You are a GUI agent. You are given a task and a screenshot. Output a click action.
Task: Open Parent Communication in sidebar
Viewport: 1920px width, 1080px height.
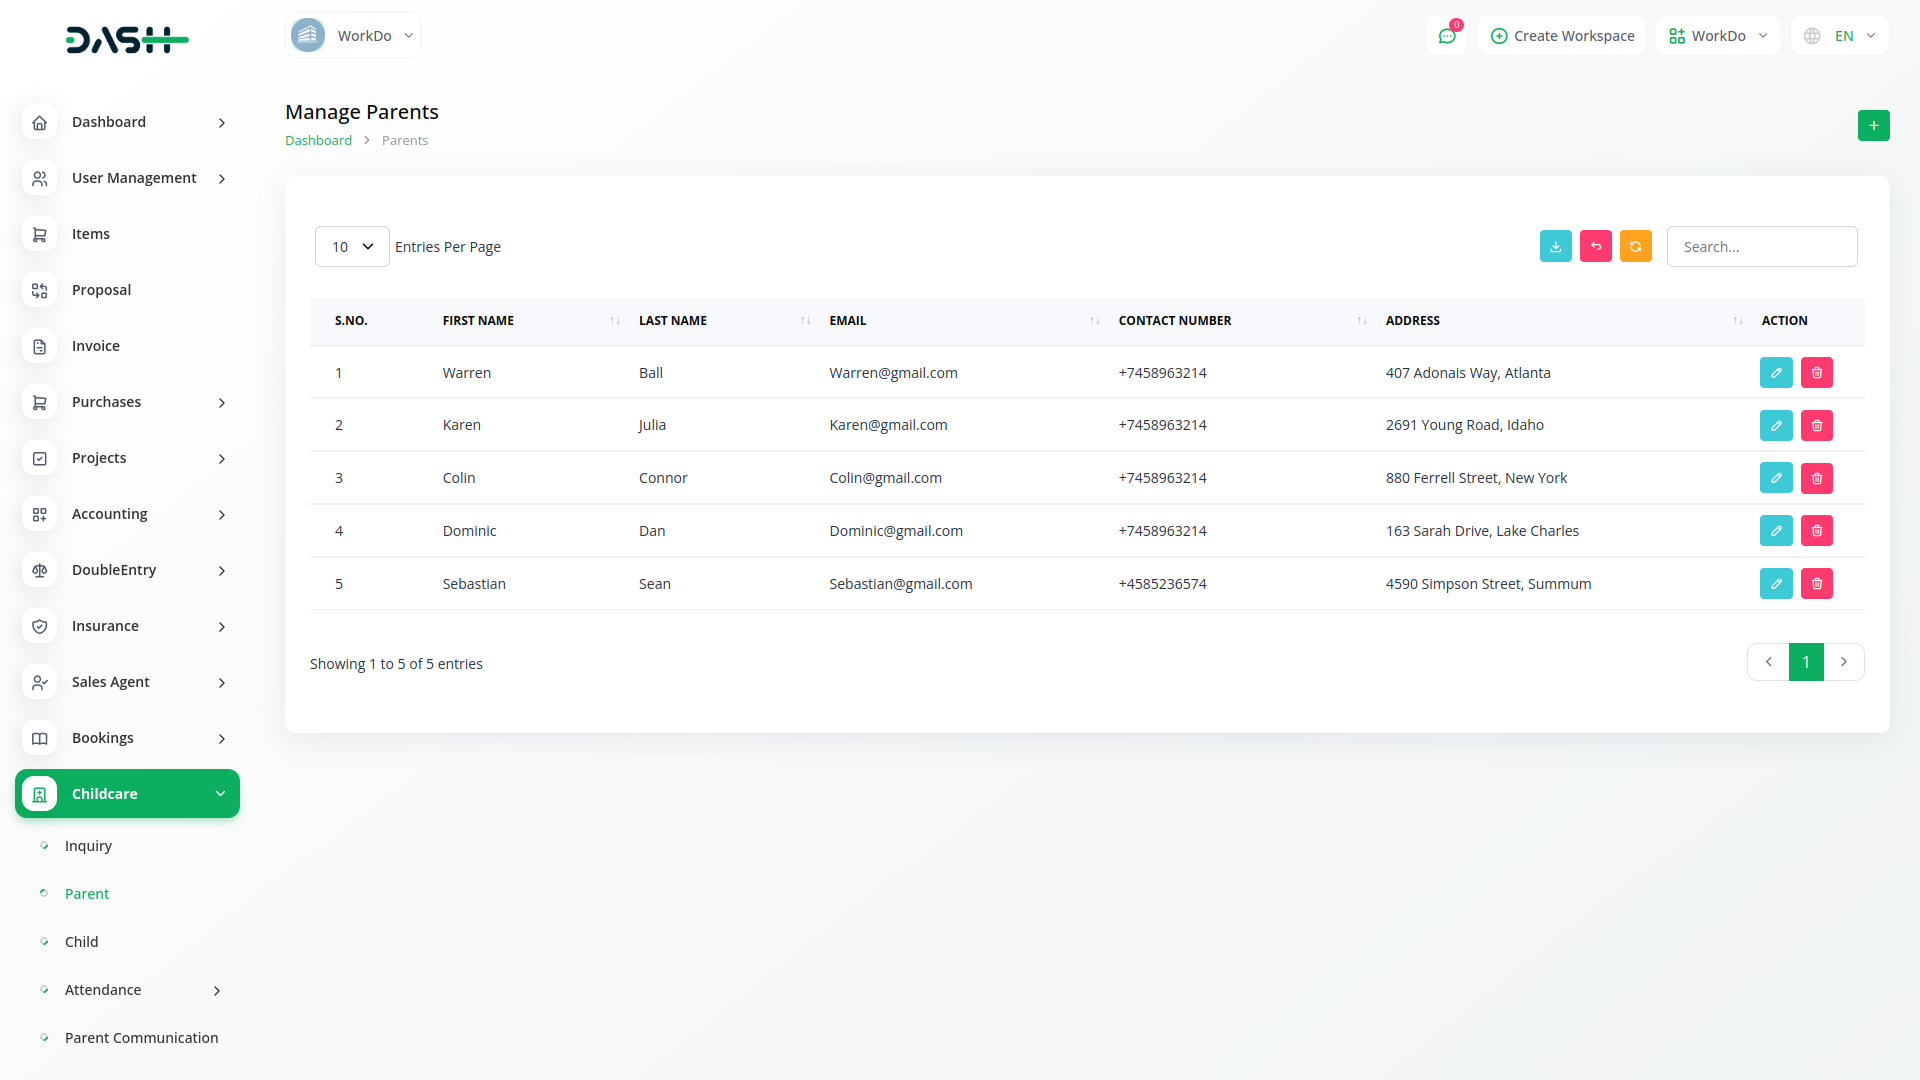click(x=141, y=1038)
